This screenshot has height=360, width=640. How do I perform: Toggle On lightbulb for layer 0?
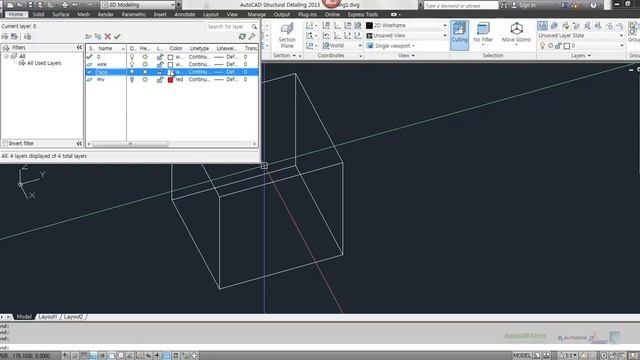coord(132,57)
